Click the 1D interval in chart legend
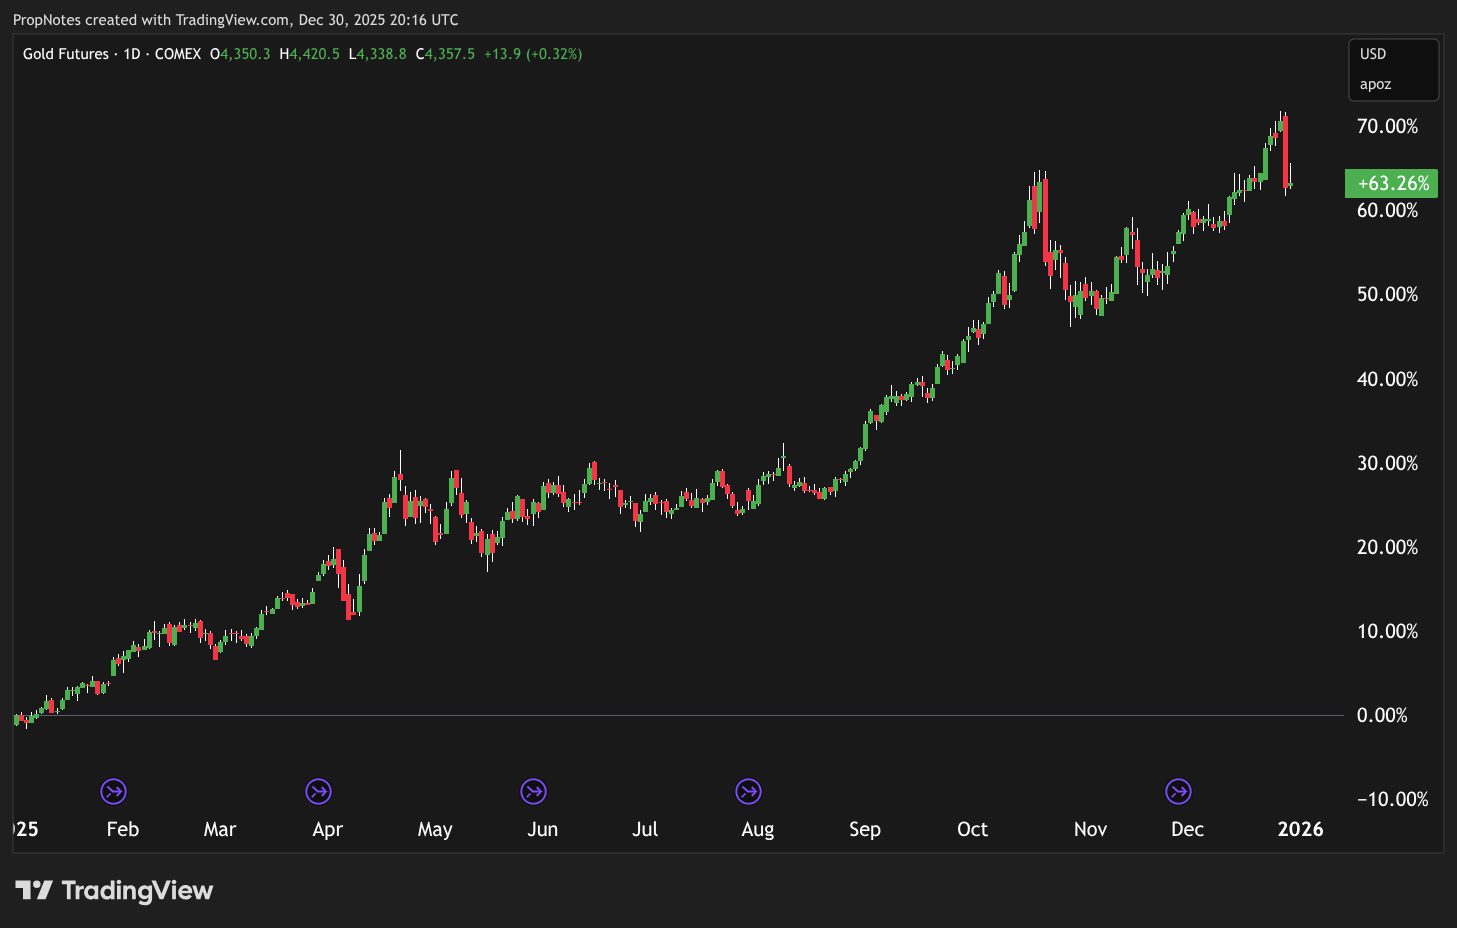Image resolution: width=1457 pixels, height=928 pixels. [x=132, y=54]
